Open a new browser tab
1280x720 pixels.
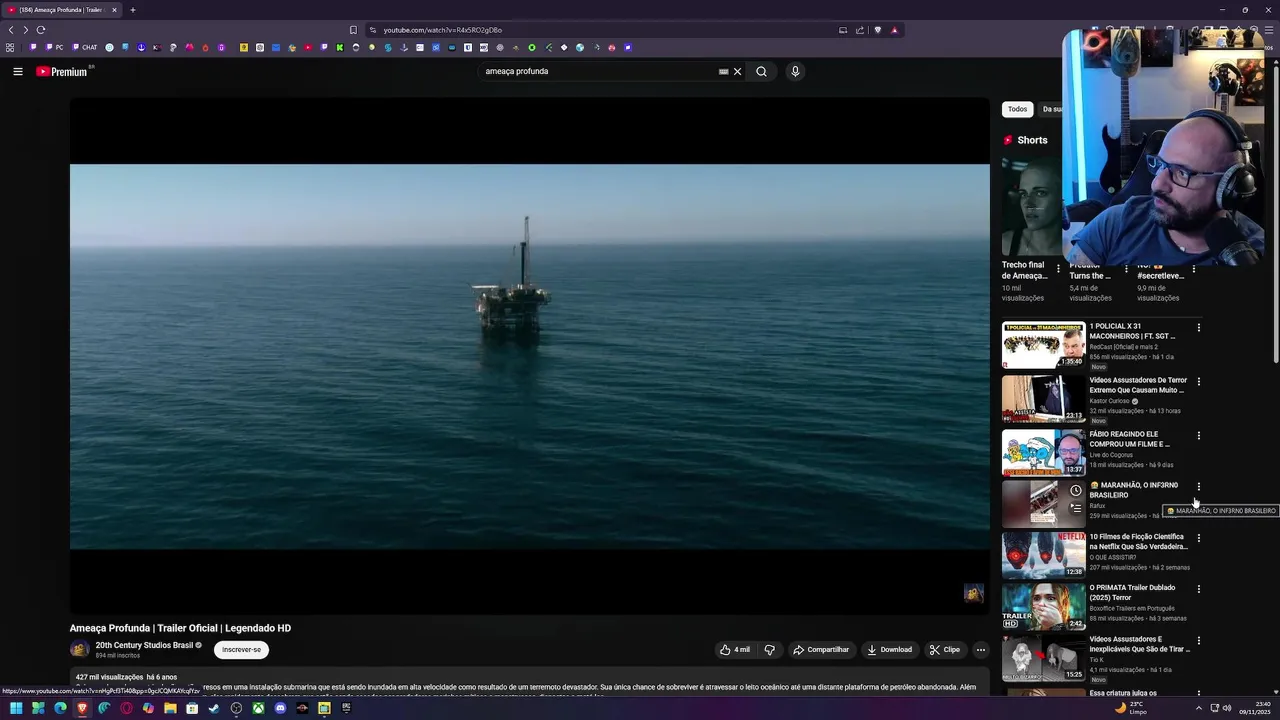click(132, 10)
